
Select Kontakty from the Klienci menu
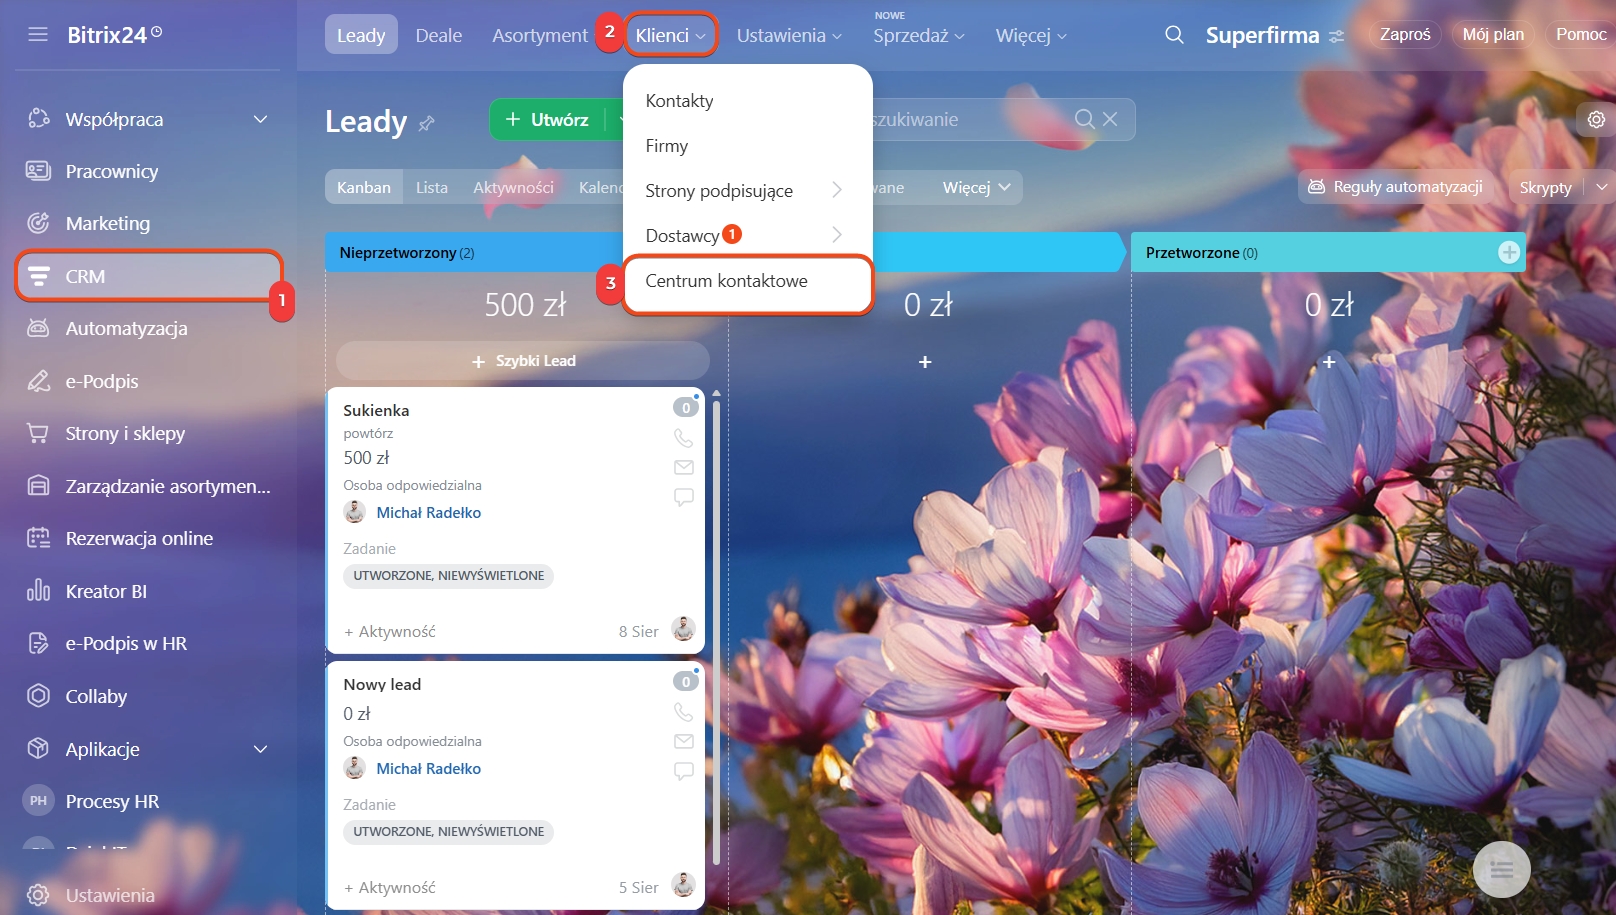[x=680, y=100]
